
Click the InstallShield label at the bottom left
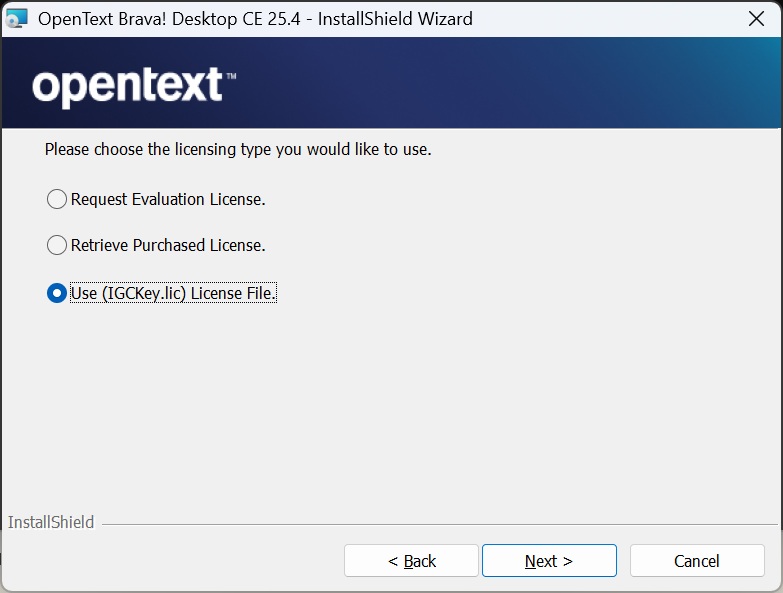pos(51,522)
